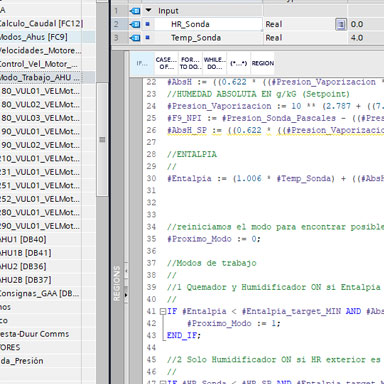Open Consignas_GAA data block
384x384 pixels.
40,294
